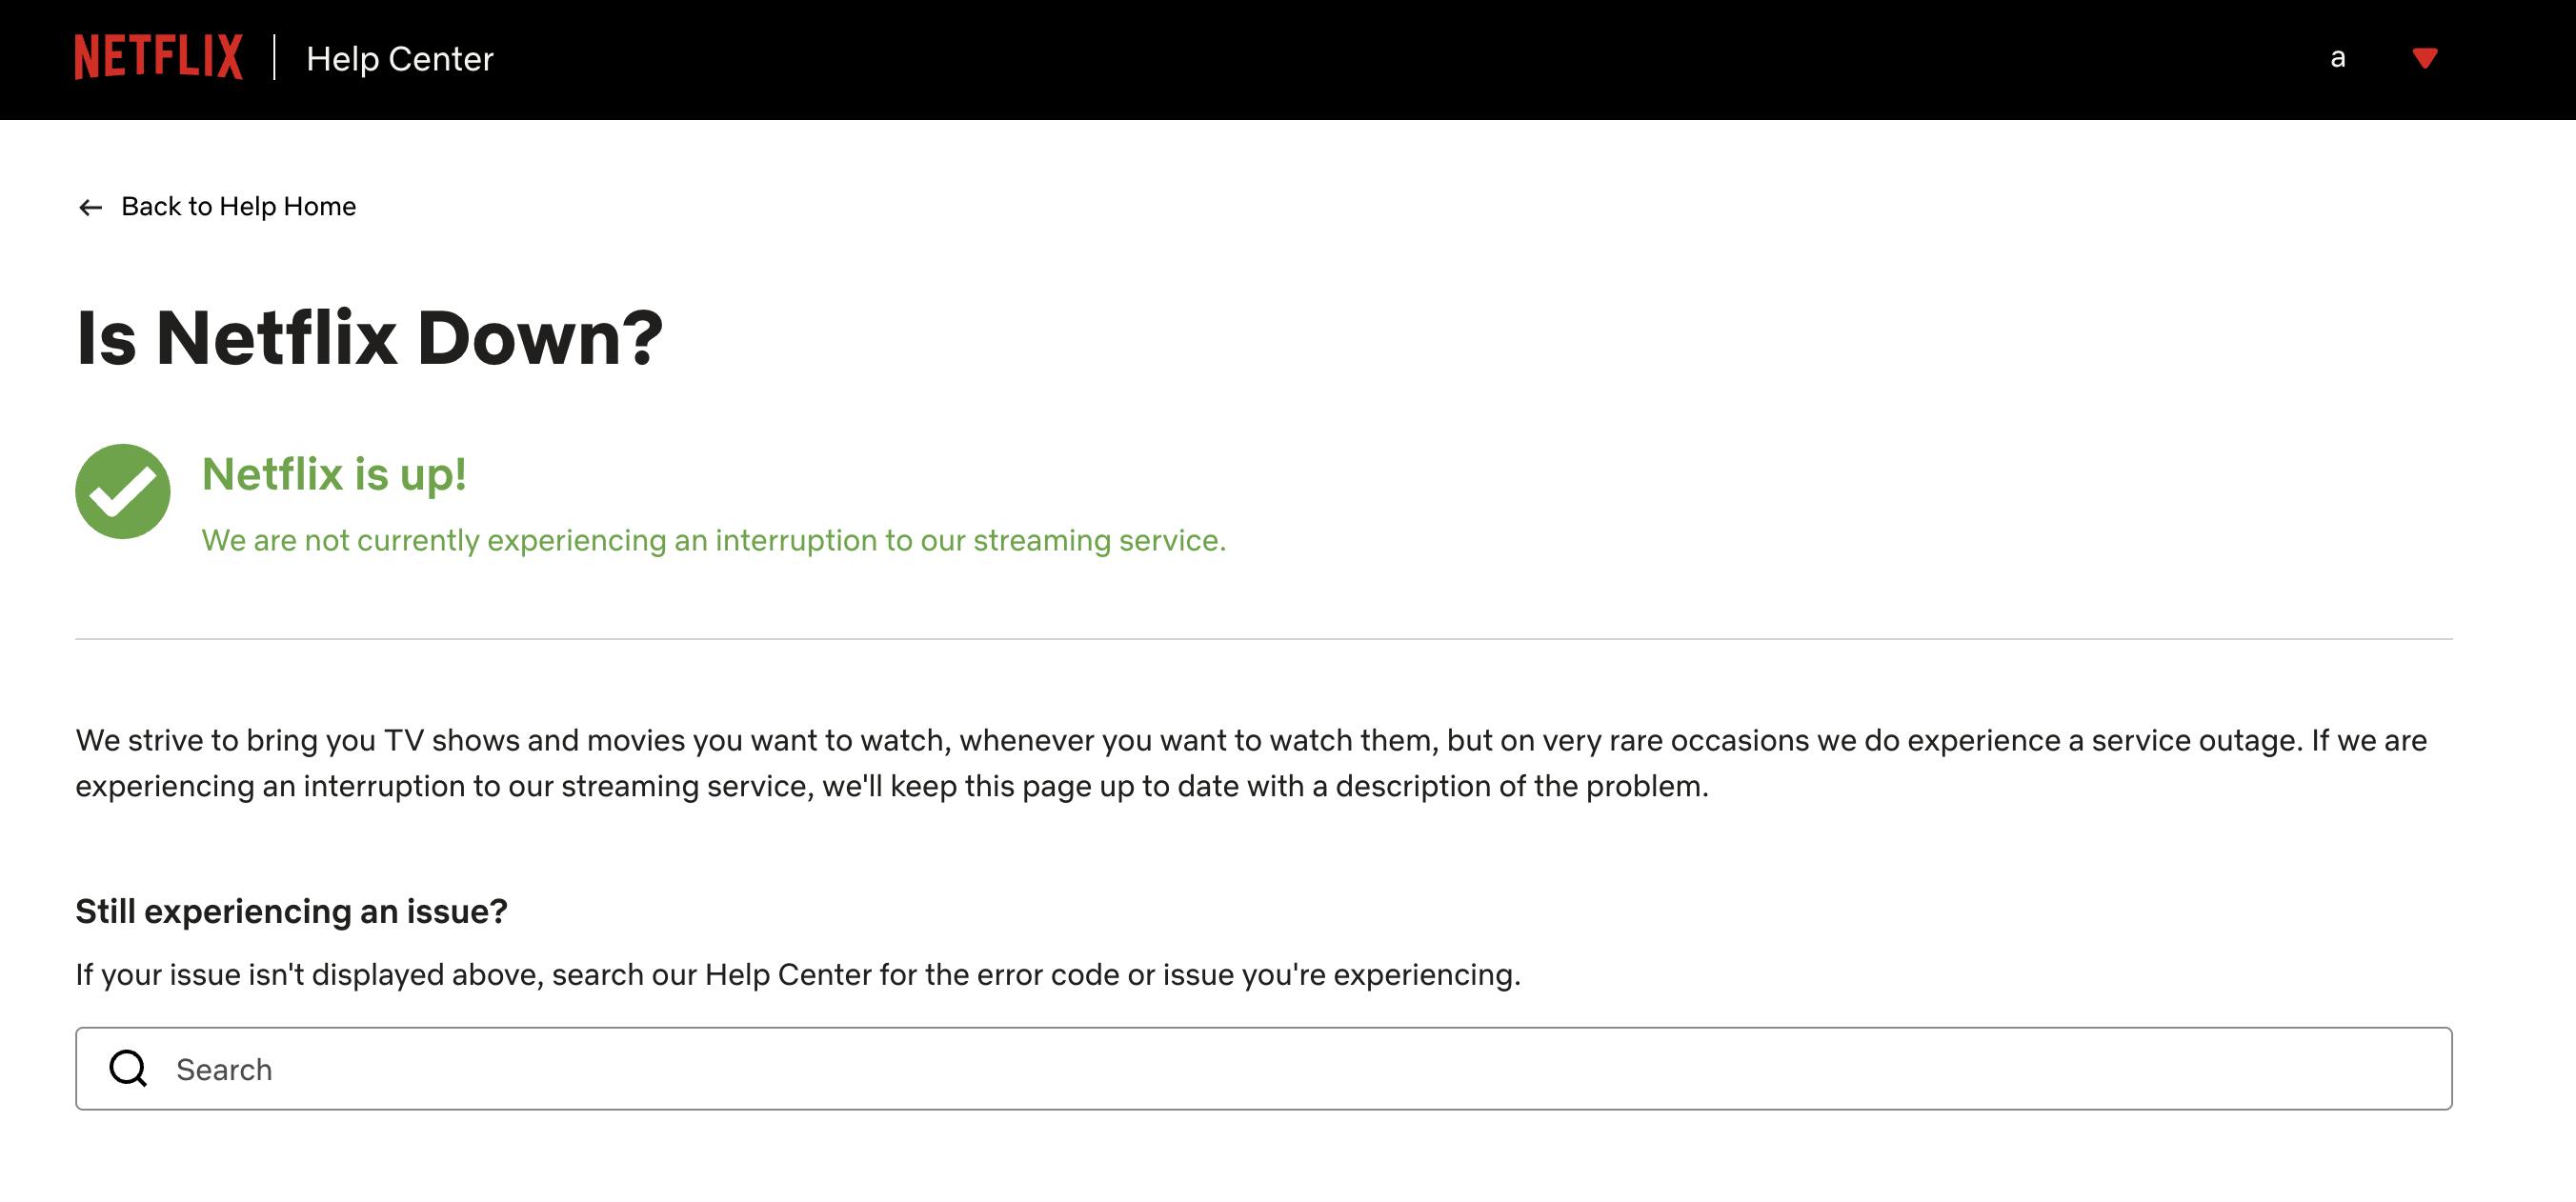Click the horizontal divider under status section
Image resolution: width=2576 pixels, height=1202 pixels.
[1264, 639]
